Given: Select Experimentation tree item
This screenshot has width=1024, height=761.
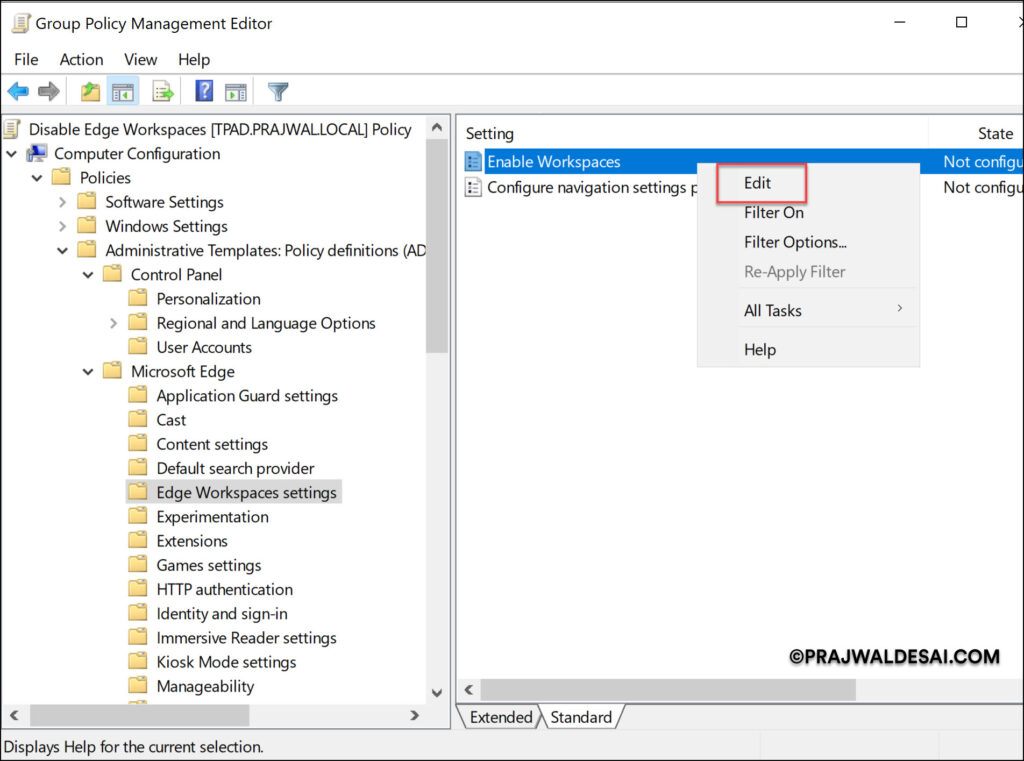Looking at the screenshot, I should [212, 517].
